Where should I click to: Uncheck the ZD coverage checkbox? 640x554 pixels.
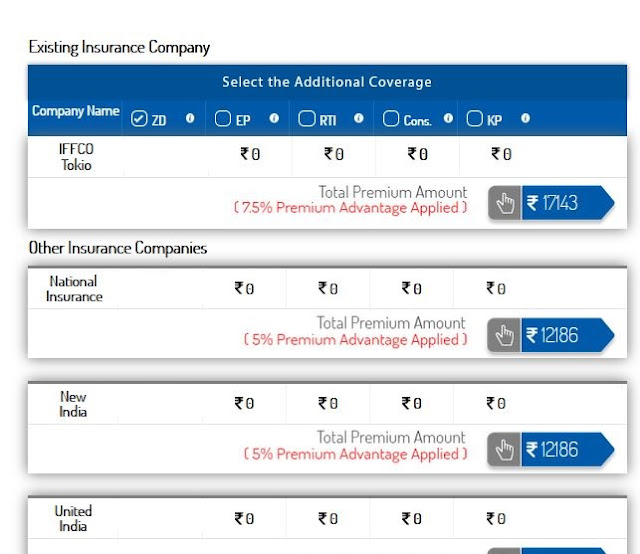pos(139,119)
